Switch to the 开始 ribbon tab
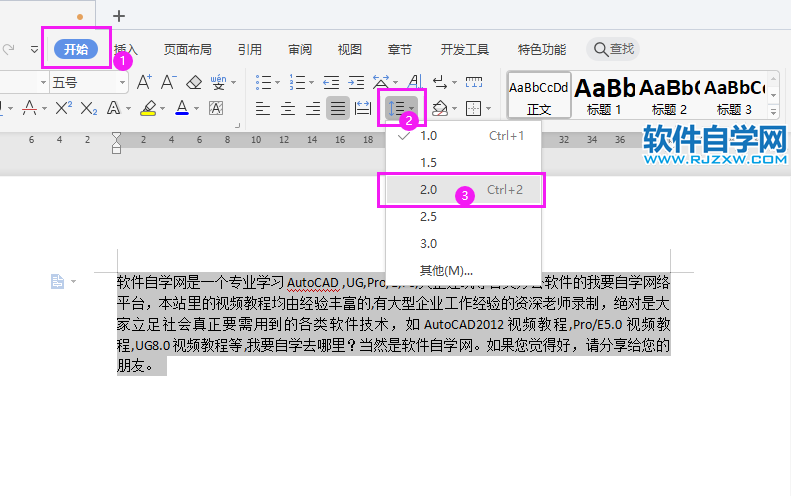Viewport: 791px width, 496px height. pos(76,49)
